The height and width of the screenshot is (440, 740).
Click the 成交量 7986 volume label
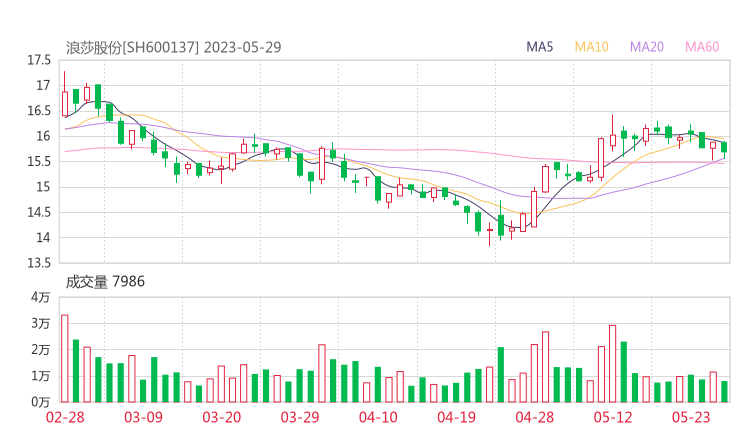(105, 282)
